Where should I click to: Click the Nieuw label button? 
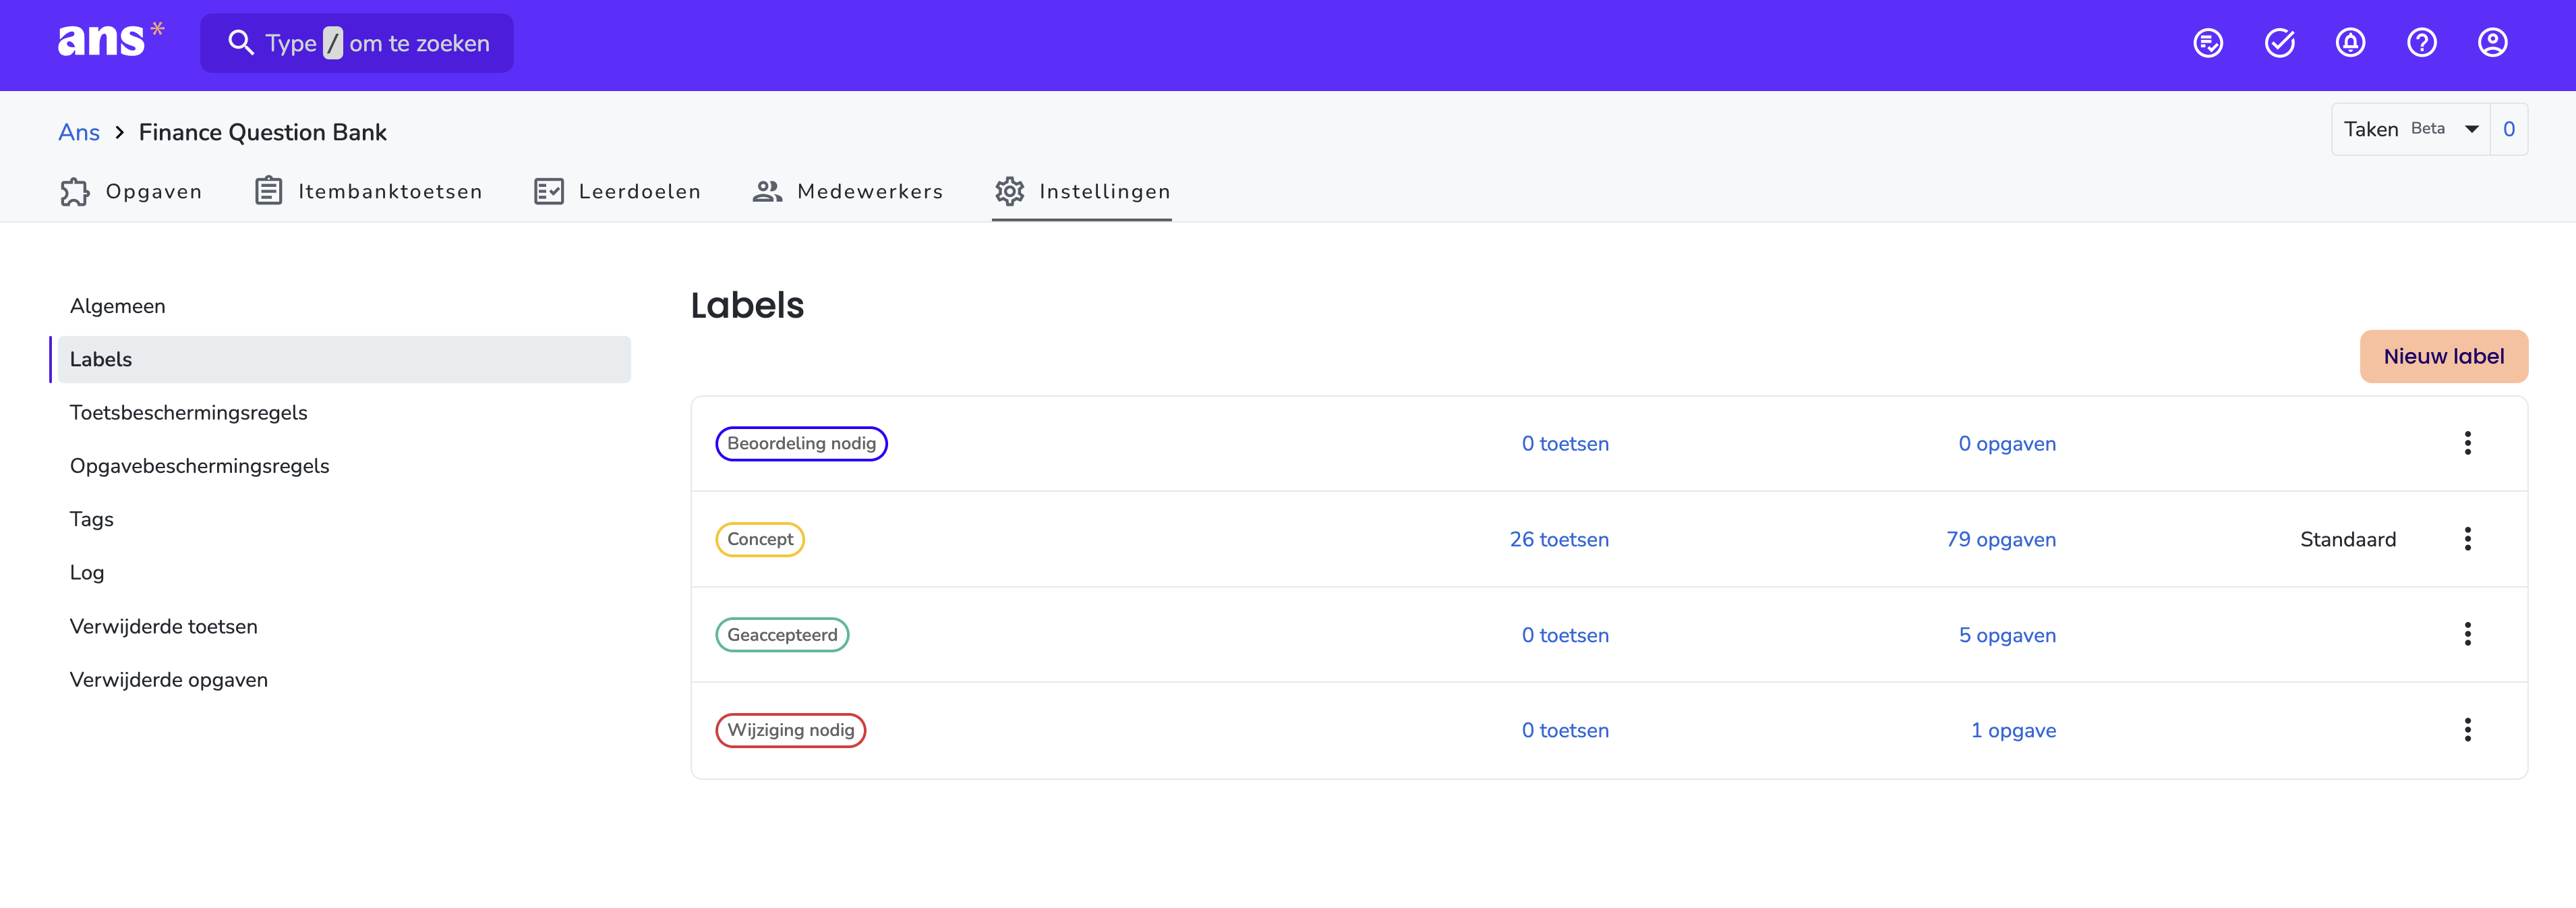(2442, 356)
